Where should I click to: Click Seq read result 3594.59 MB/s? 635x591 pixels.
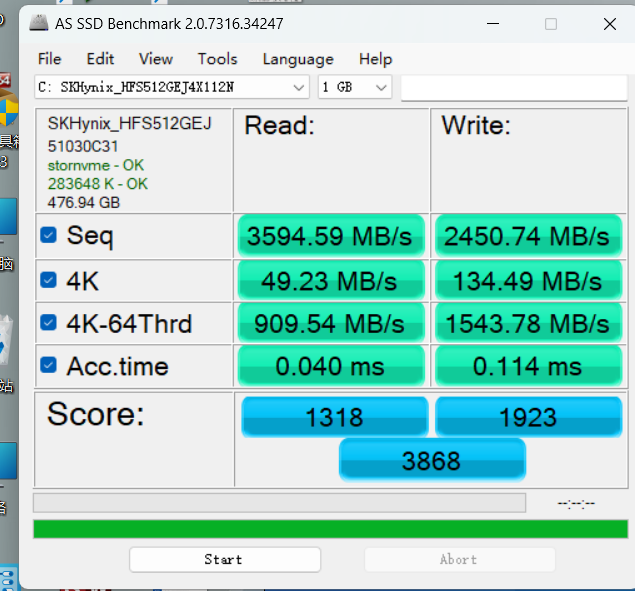pos(331,236)
